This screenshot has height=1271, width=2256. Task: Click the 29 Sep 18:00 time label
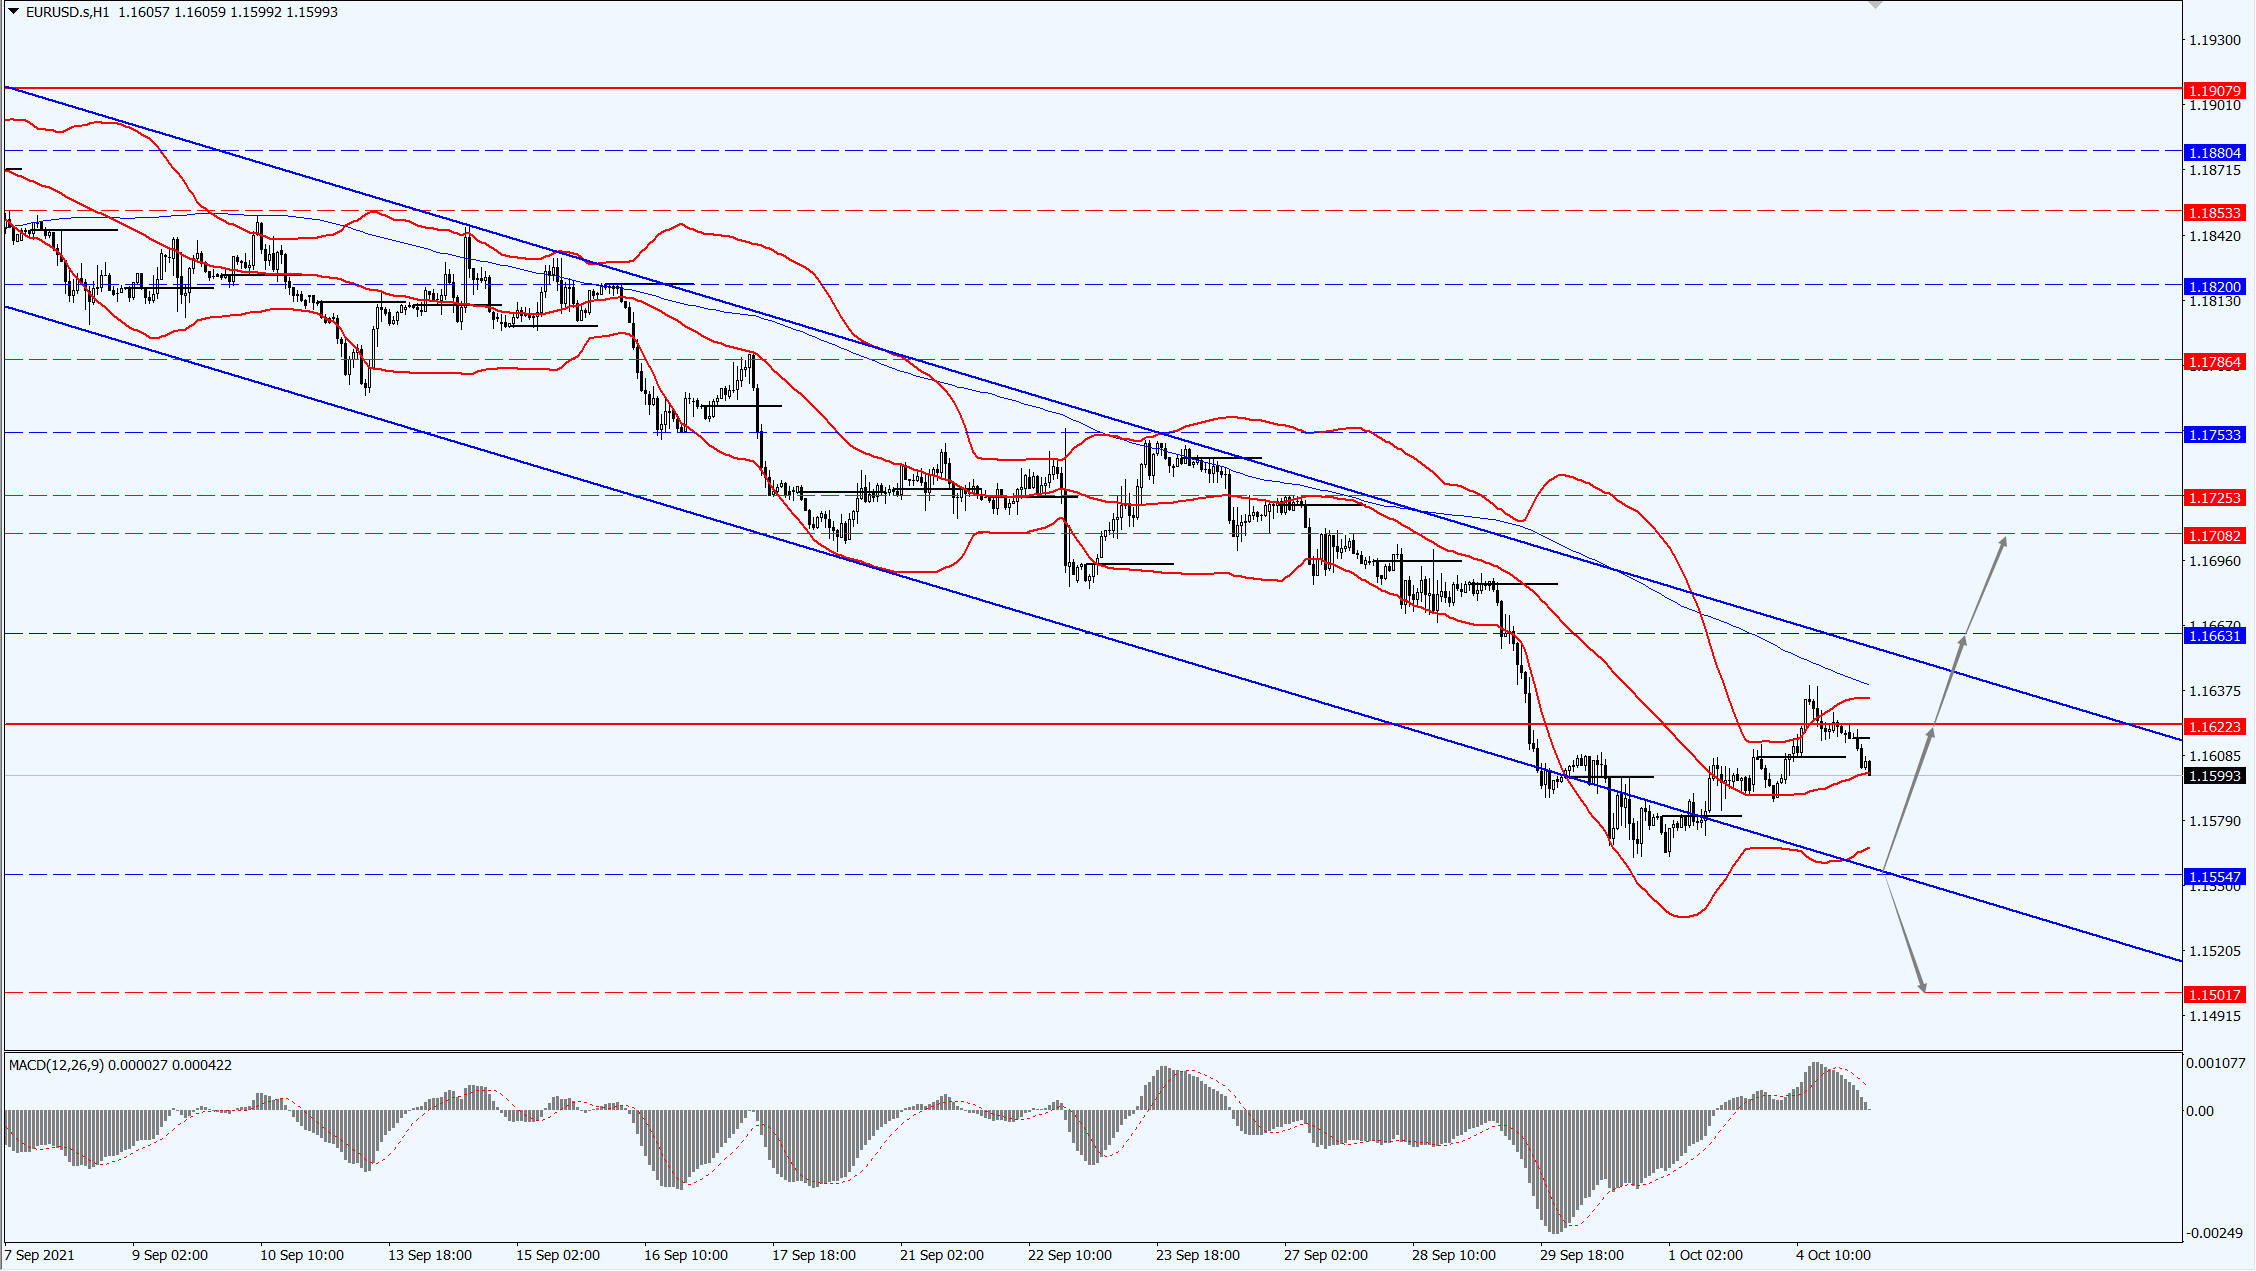(x=1582, y=1255)
